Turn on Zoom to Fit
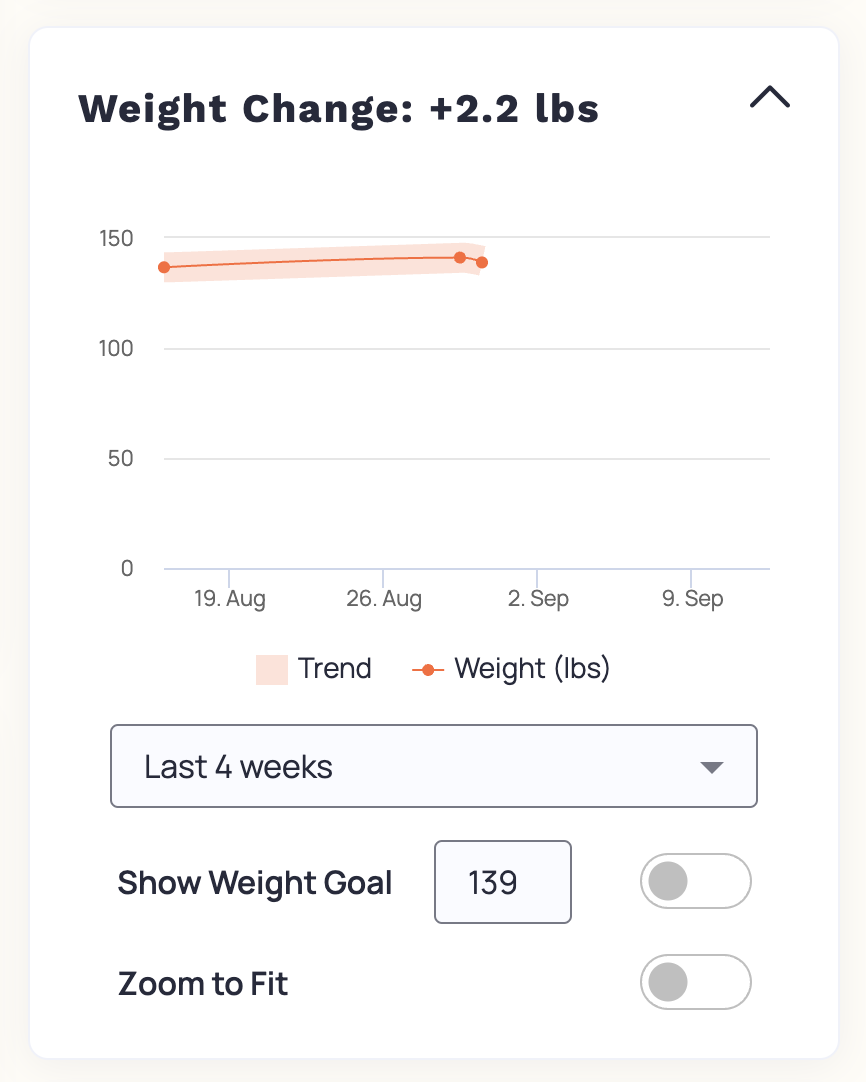Screen dimensions: 866x1082 [x=696, y=982]
